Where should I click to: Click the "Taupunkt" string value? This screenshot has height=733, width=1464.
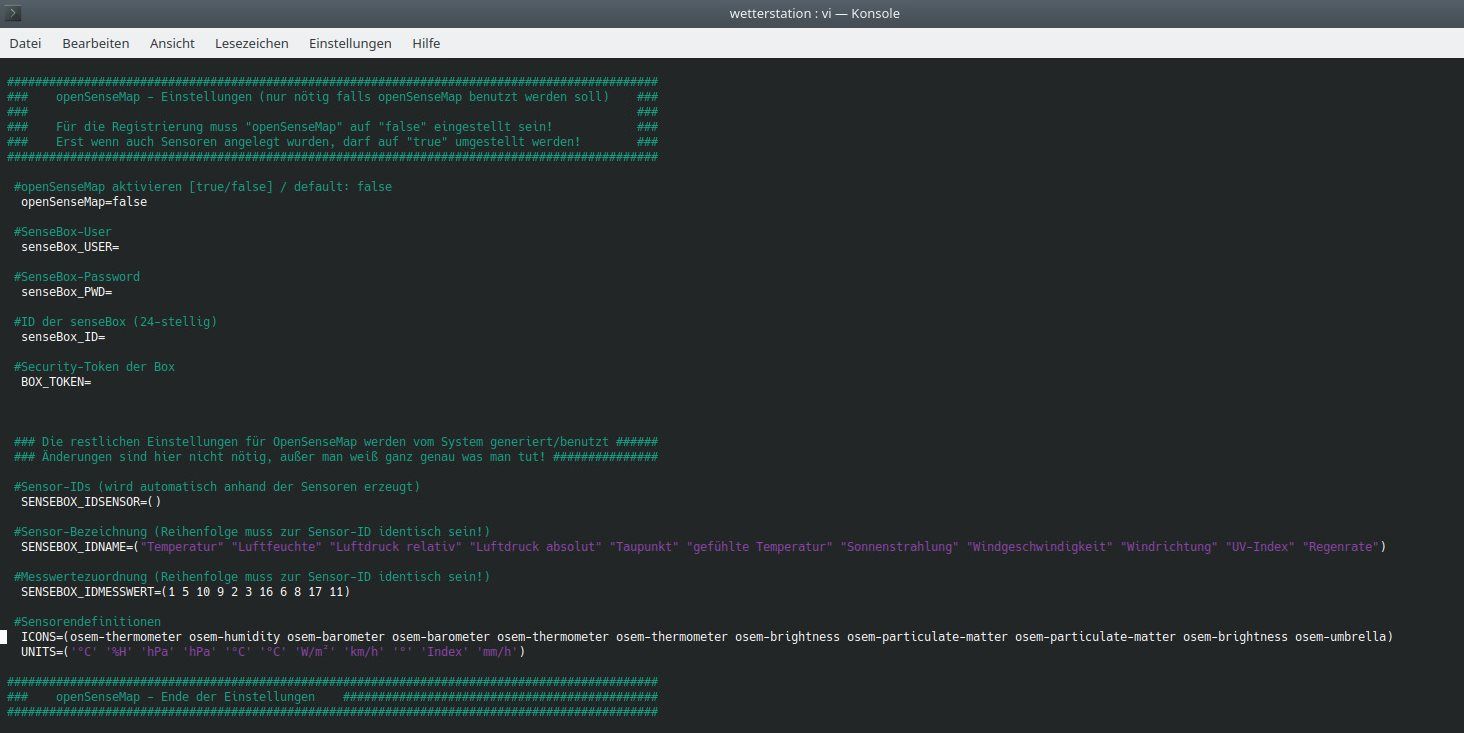tap(644, 547)
